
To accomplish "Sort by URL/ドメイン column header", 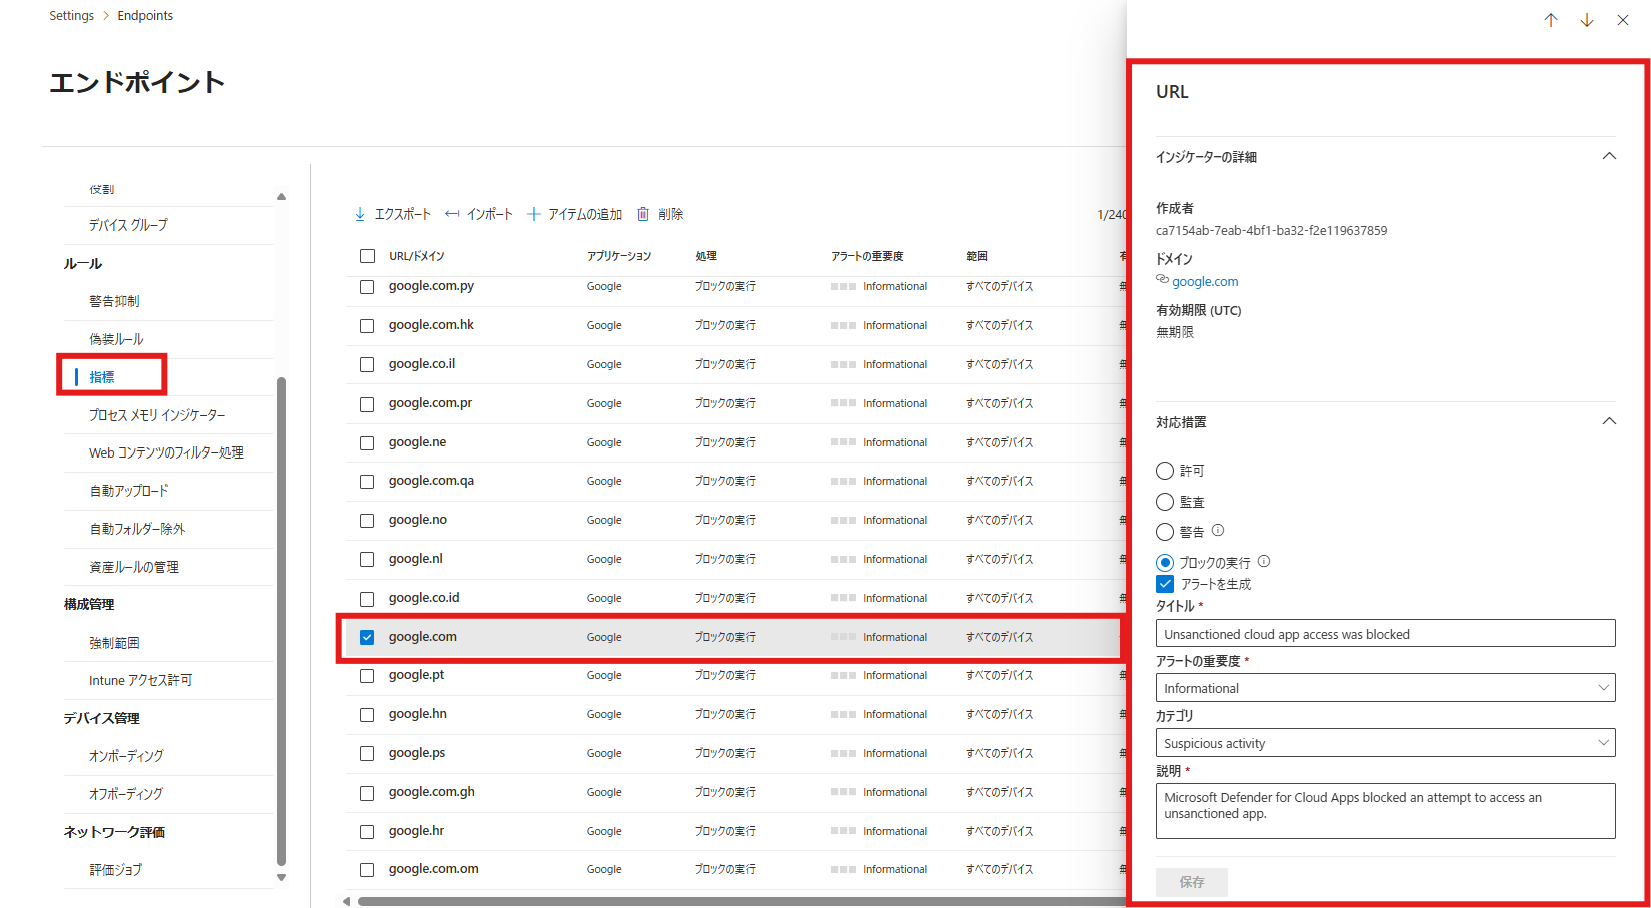I will (x=417, y=256).
